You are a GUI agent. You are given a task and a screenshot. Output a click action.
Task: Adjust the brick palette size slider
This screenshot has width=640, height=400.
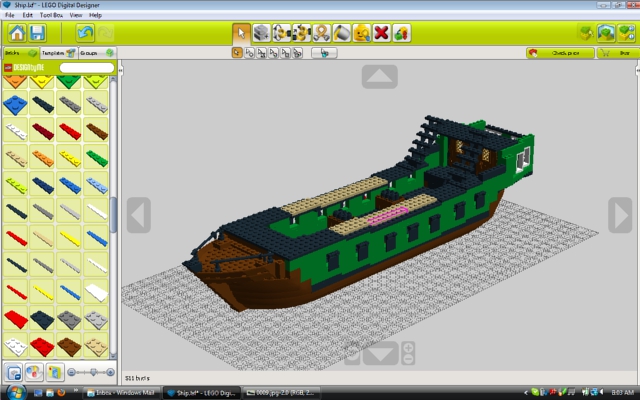91,372
